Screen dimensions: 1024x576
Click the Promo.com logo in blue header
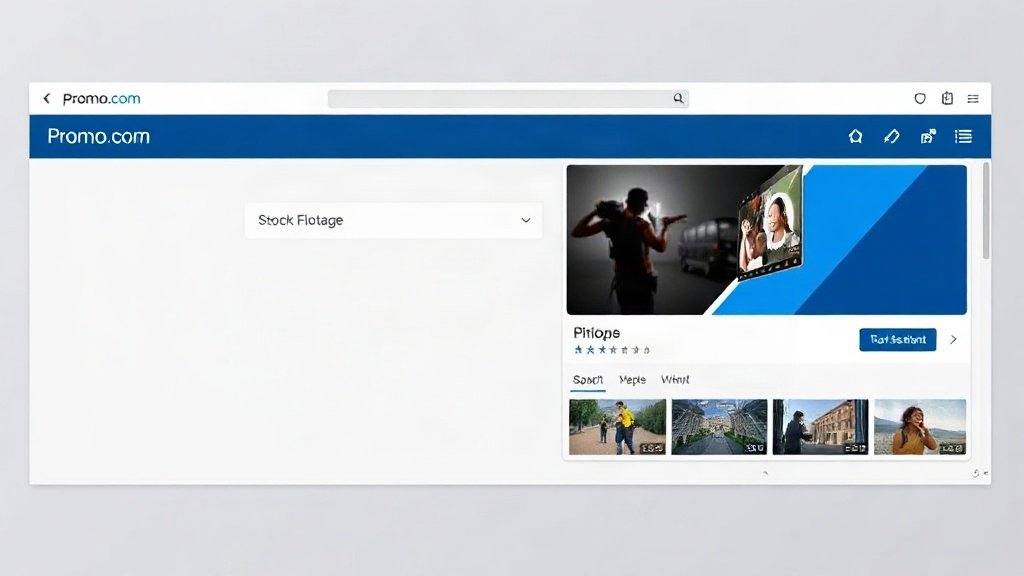(99, 136)
